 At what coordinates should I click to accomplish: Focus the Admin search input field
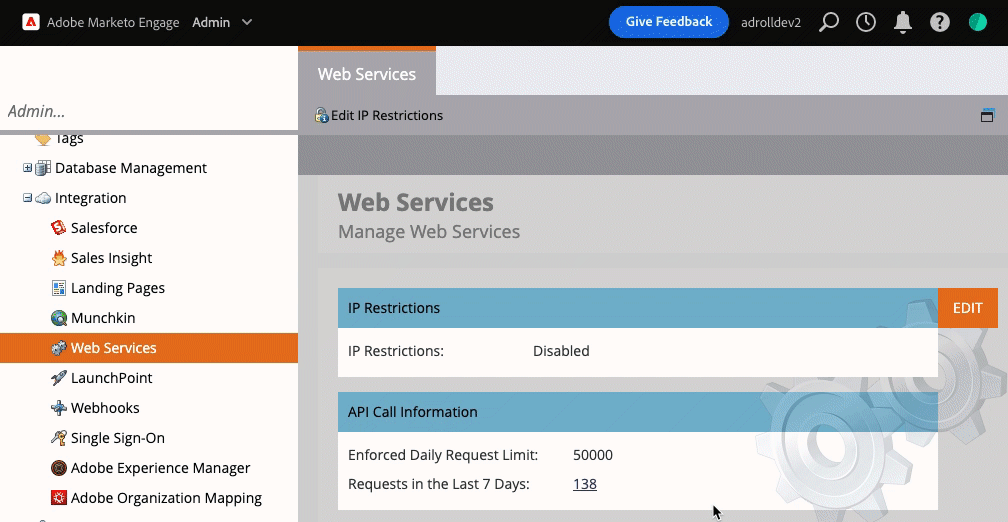click(x=149, y=111)
